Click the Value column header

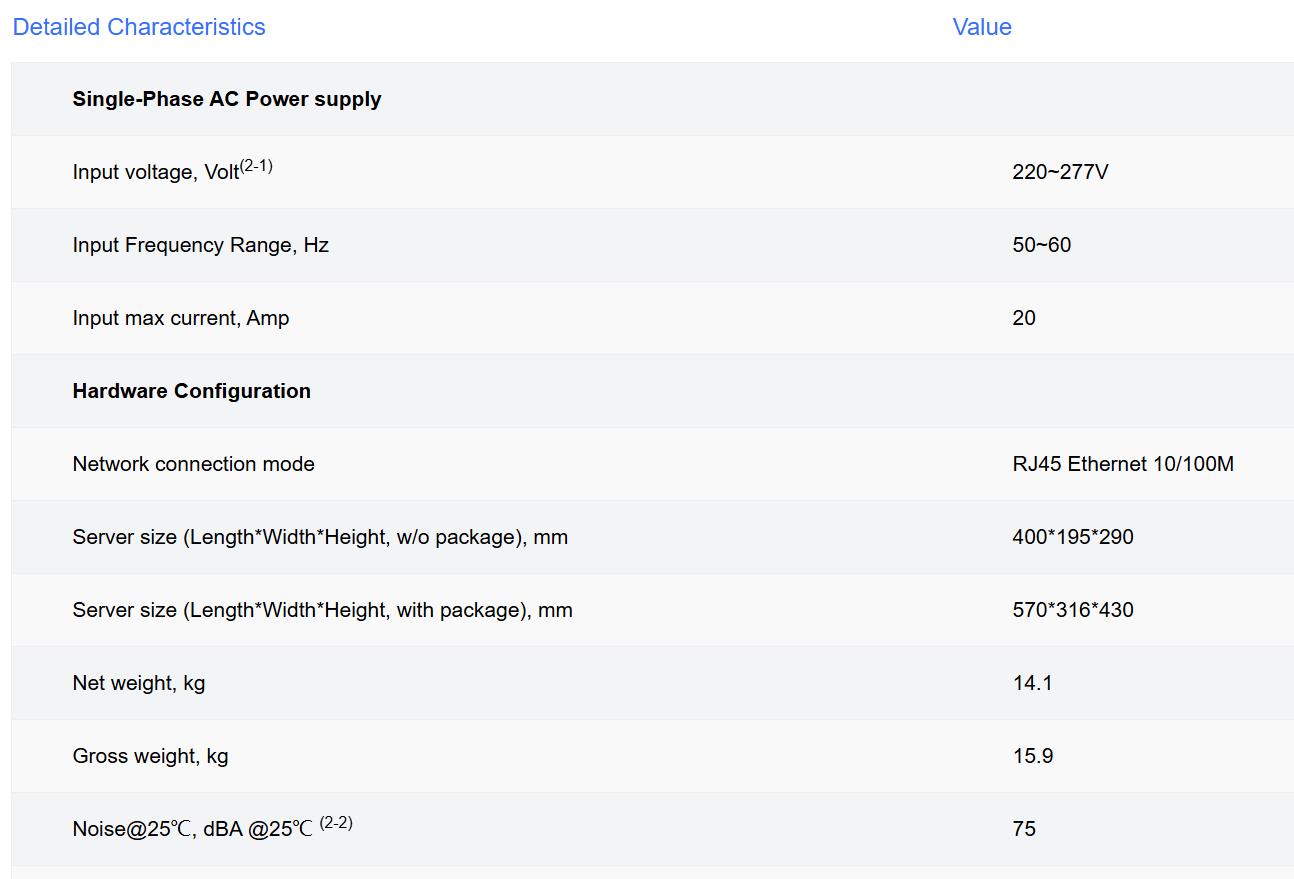pyautogui.click(x=981, y=27)
